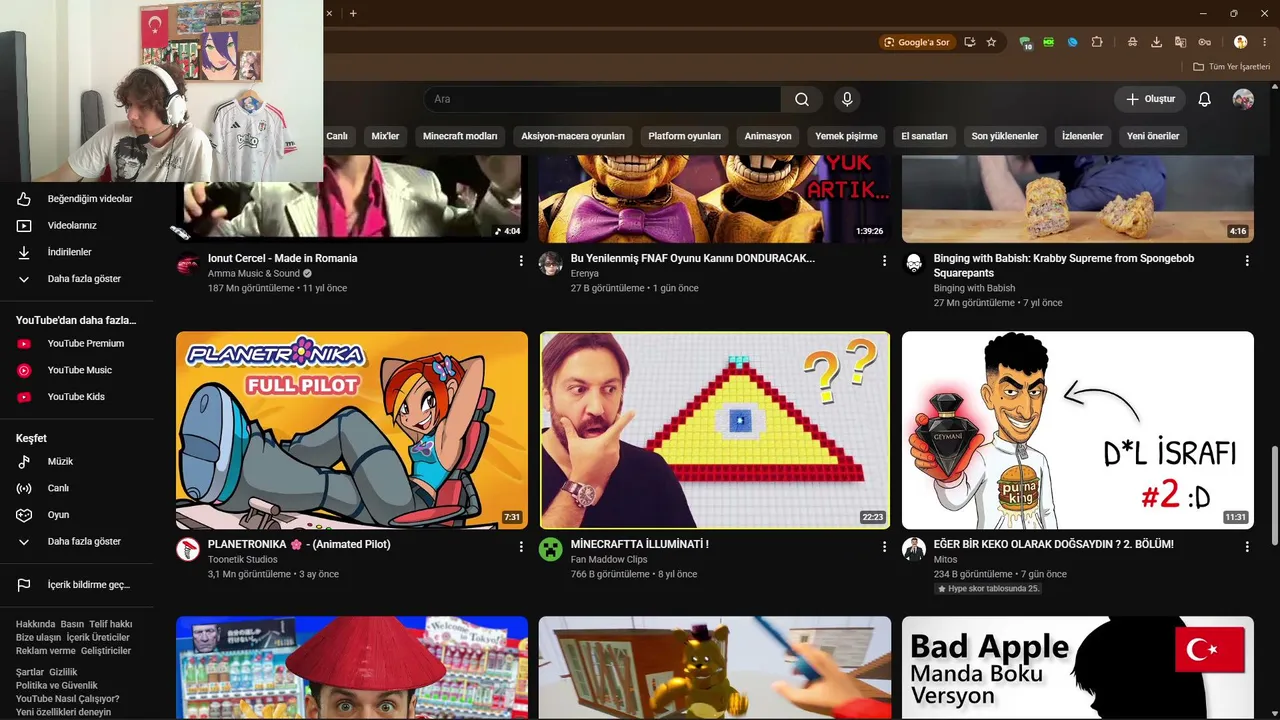Select the El sanatları filter chip
The height and width of the screenshot is (720, 1280).
[x=924, y=136]
